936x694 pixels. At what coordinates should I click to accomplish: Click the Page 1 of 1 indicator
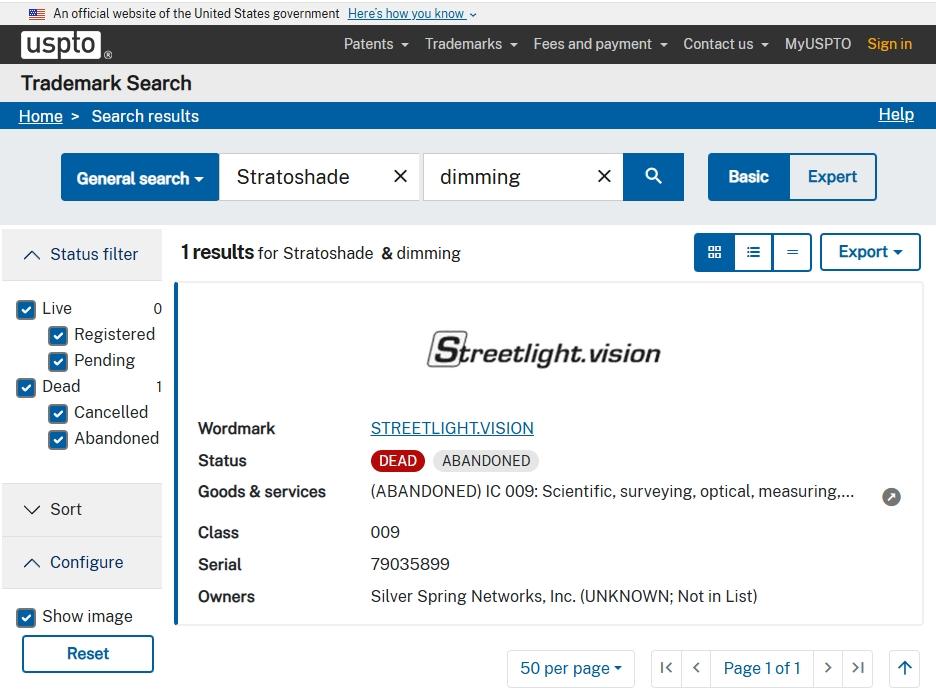pos(762,668)
